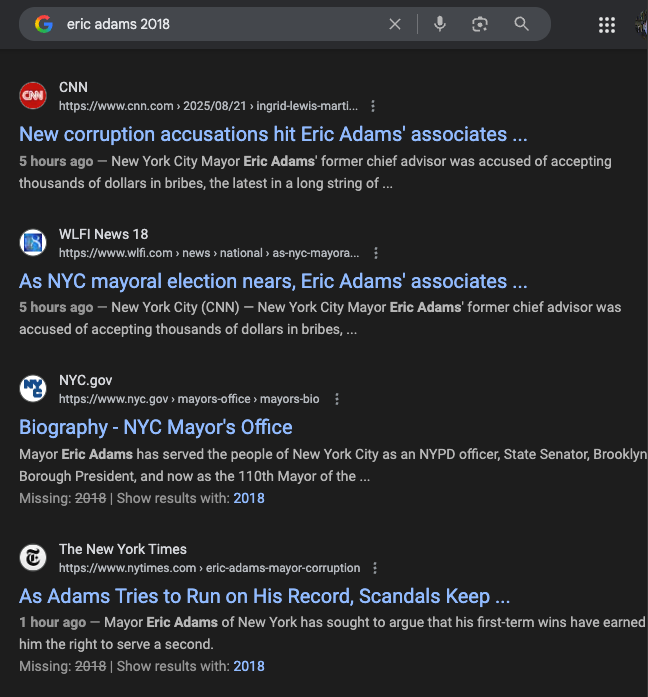
Task: Open 'As NYC mayoral election nears' article
Action: point(273,281)
